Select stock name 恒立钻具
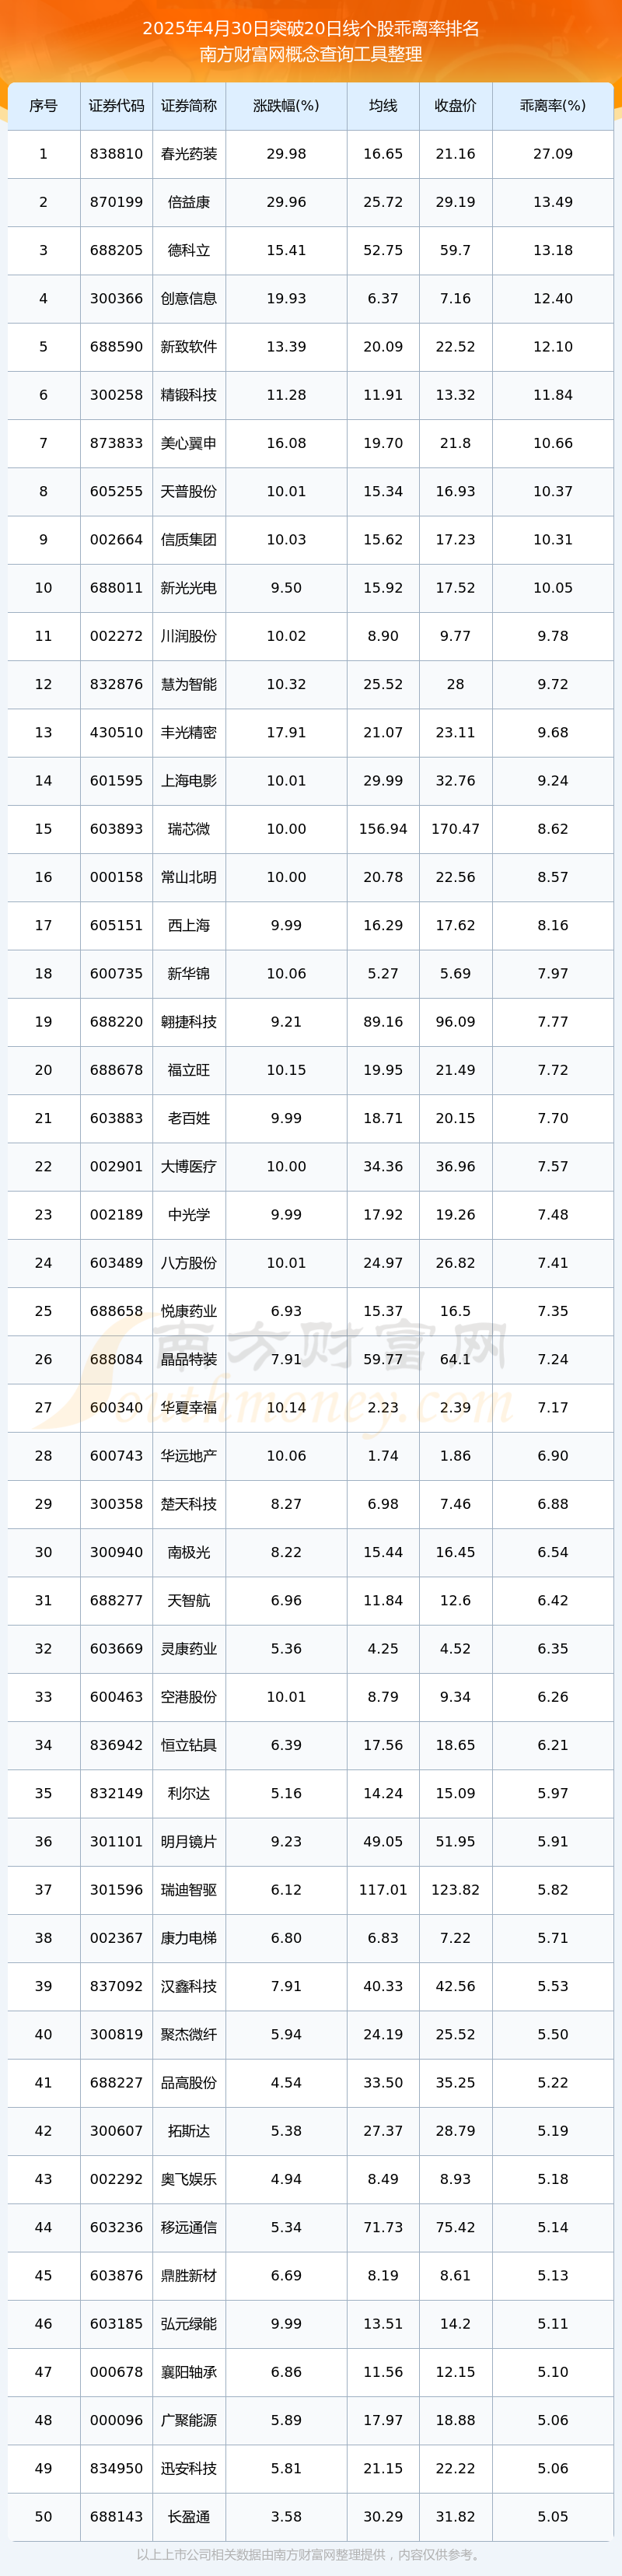 click(189, 1745)
